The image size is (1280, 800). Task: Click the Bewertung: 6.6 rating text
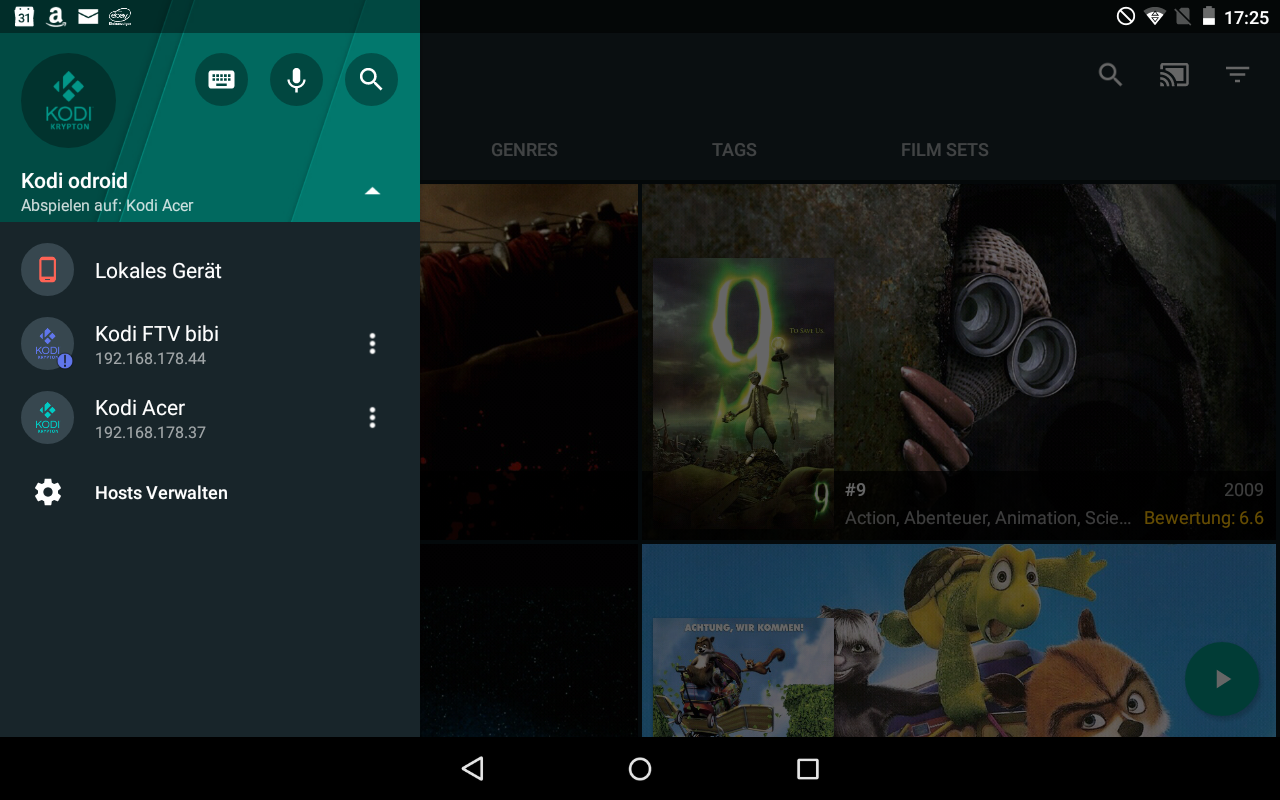1204,518
